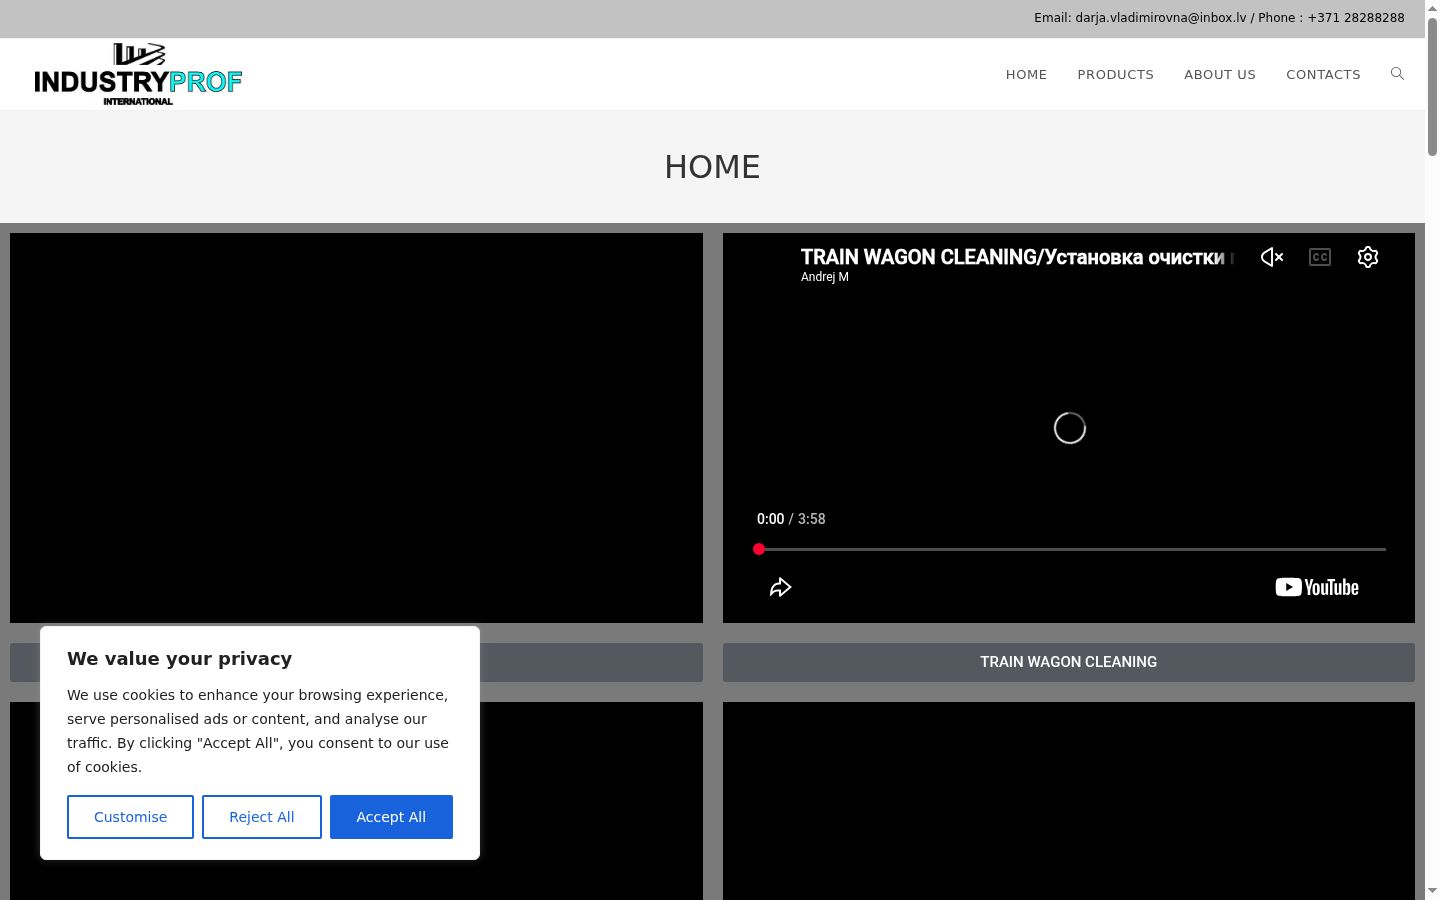Screen dimensions: 1440x900
Task: Accept All cookies
Action: click(x=391, y=817)
